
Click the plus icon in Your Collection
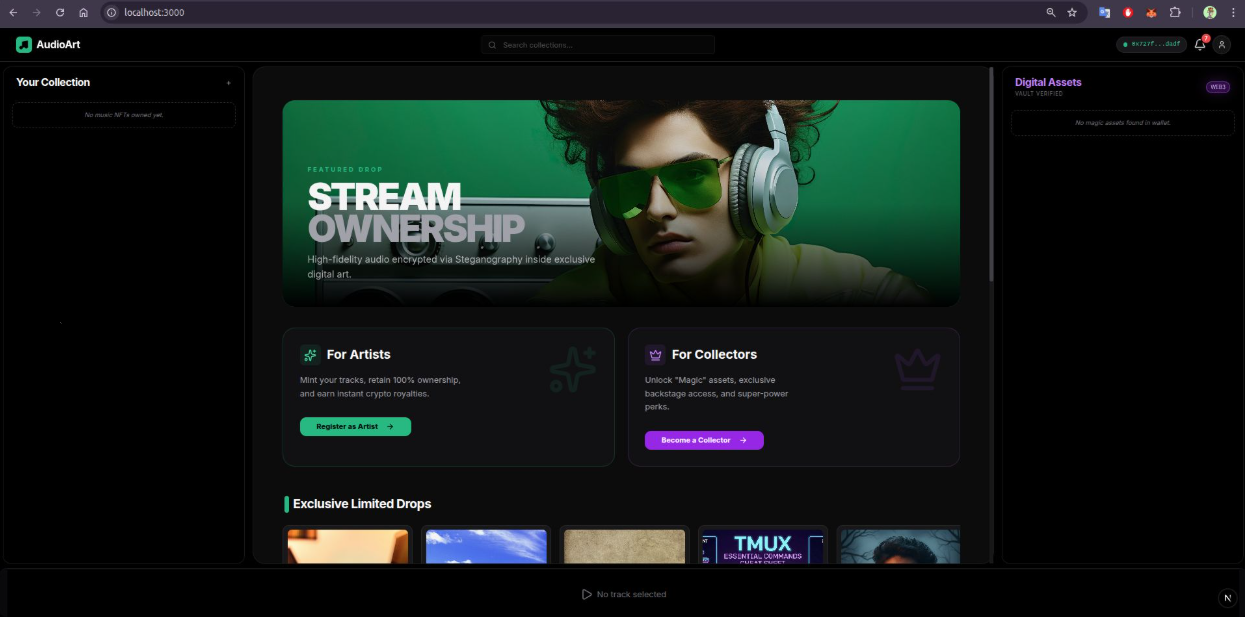(228, 83)
